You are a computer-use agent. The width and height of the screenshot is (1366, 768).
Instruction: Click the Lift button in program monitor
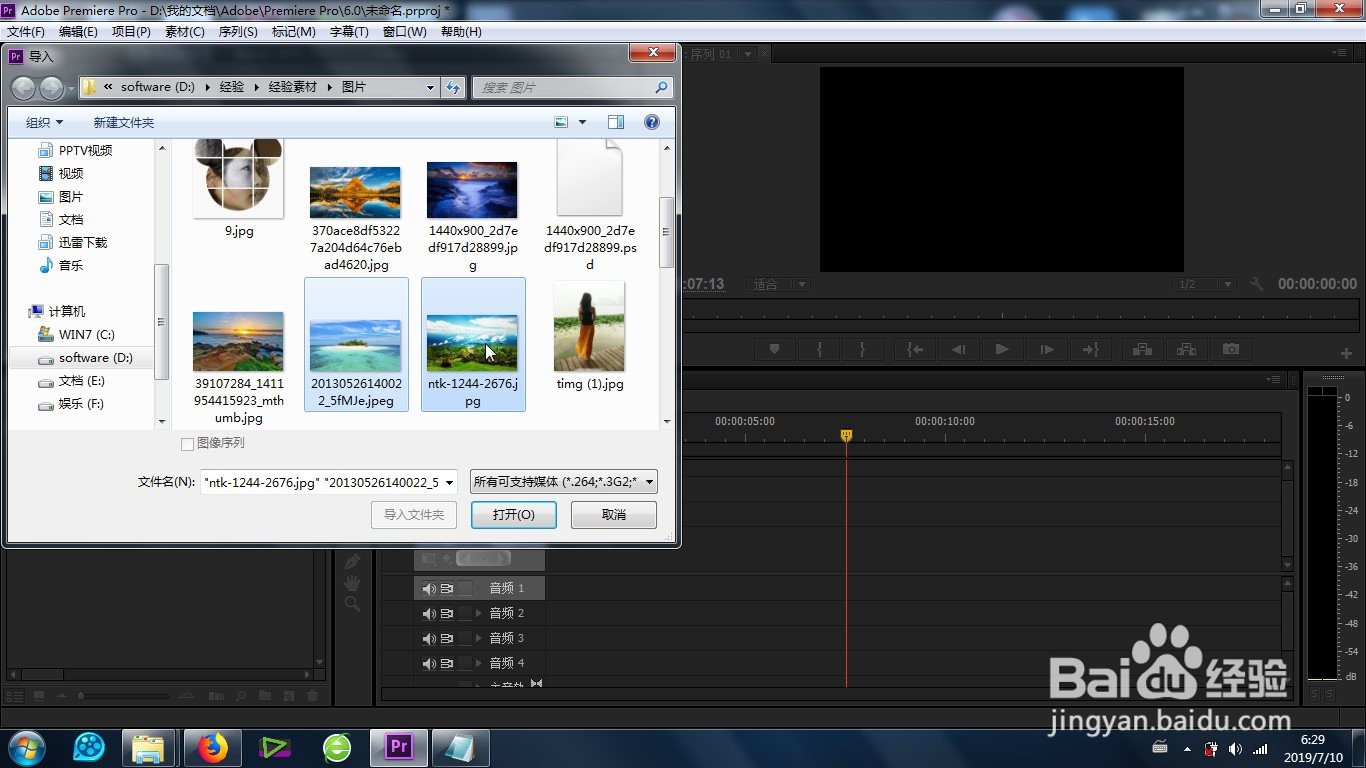(x=1141, y=349)
